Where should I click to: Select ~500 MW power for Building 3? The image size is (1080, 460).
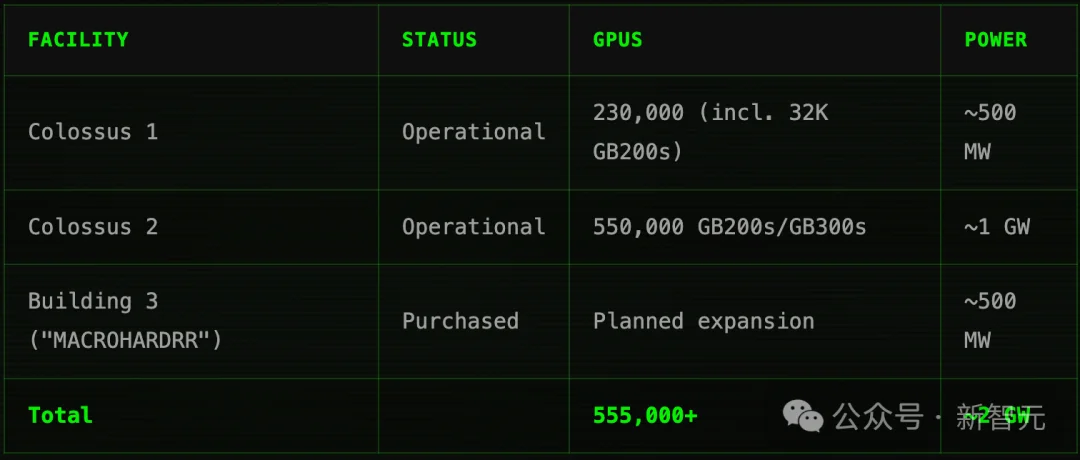click(x=990, y=320)
